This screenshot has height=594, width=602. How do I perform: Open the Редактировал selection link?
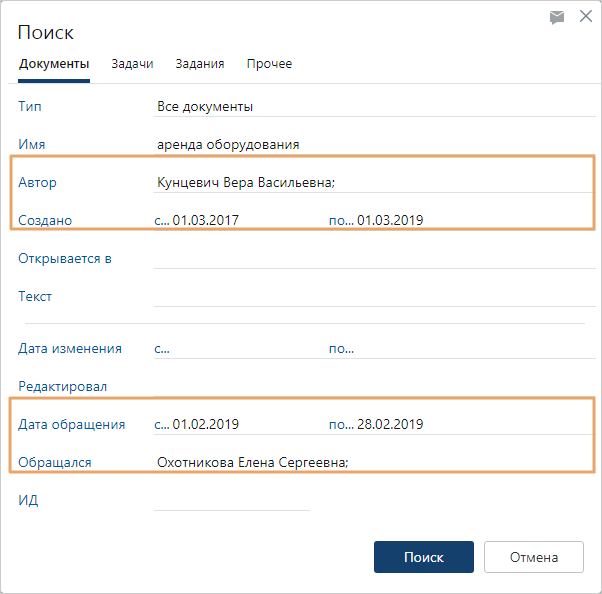pyautogui.click(x=62, y=386)
